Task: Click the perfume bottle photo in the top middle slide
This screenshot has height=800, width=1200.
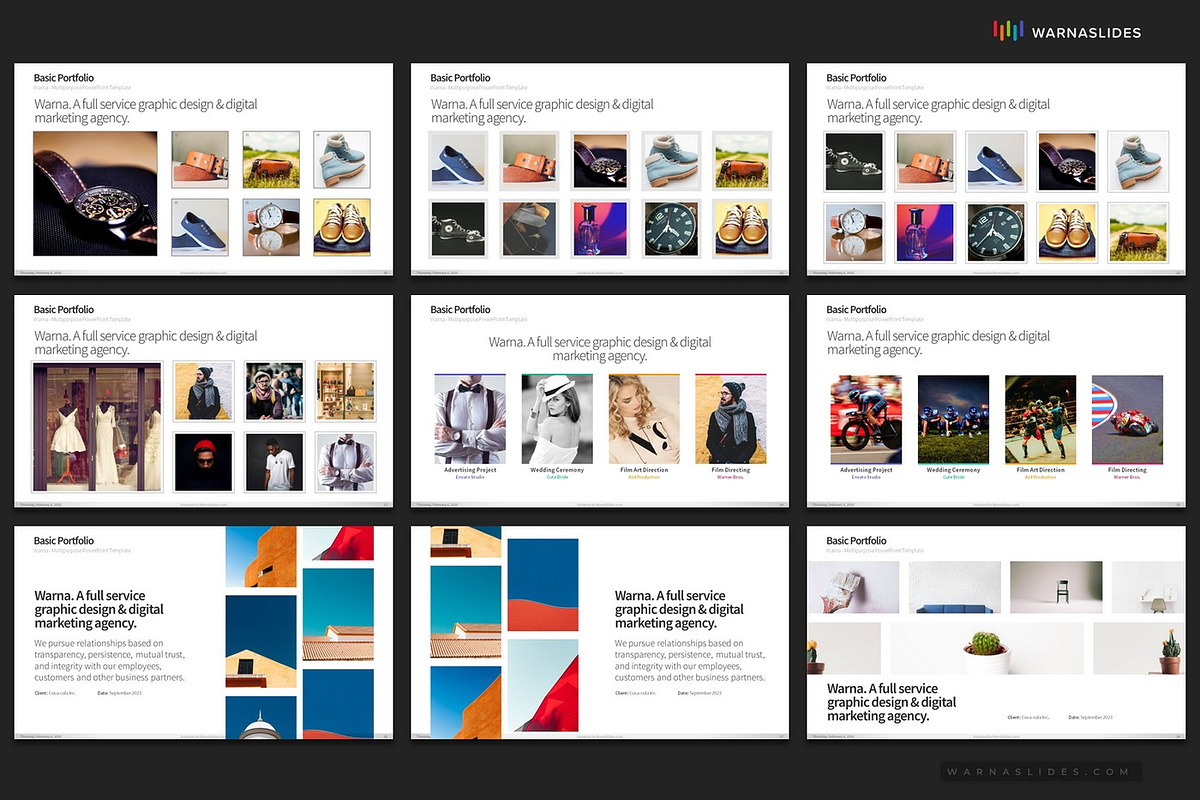Action: tap(599, 230)
